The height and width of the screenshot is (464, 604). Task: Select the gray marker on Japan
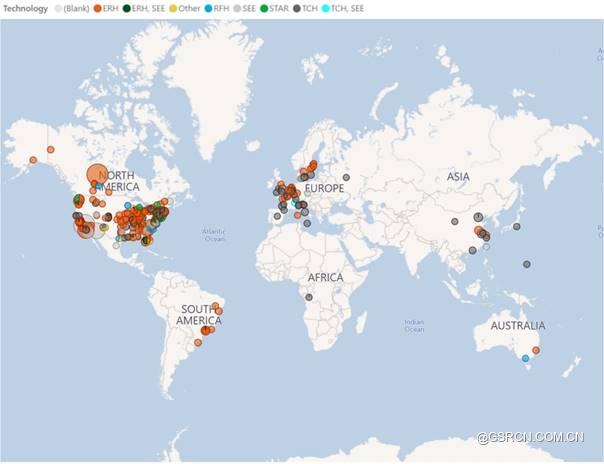[517, 227]
